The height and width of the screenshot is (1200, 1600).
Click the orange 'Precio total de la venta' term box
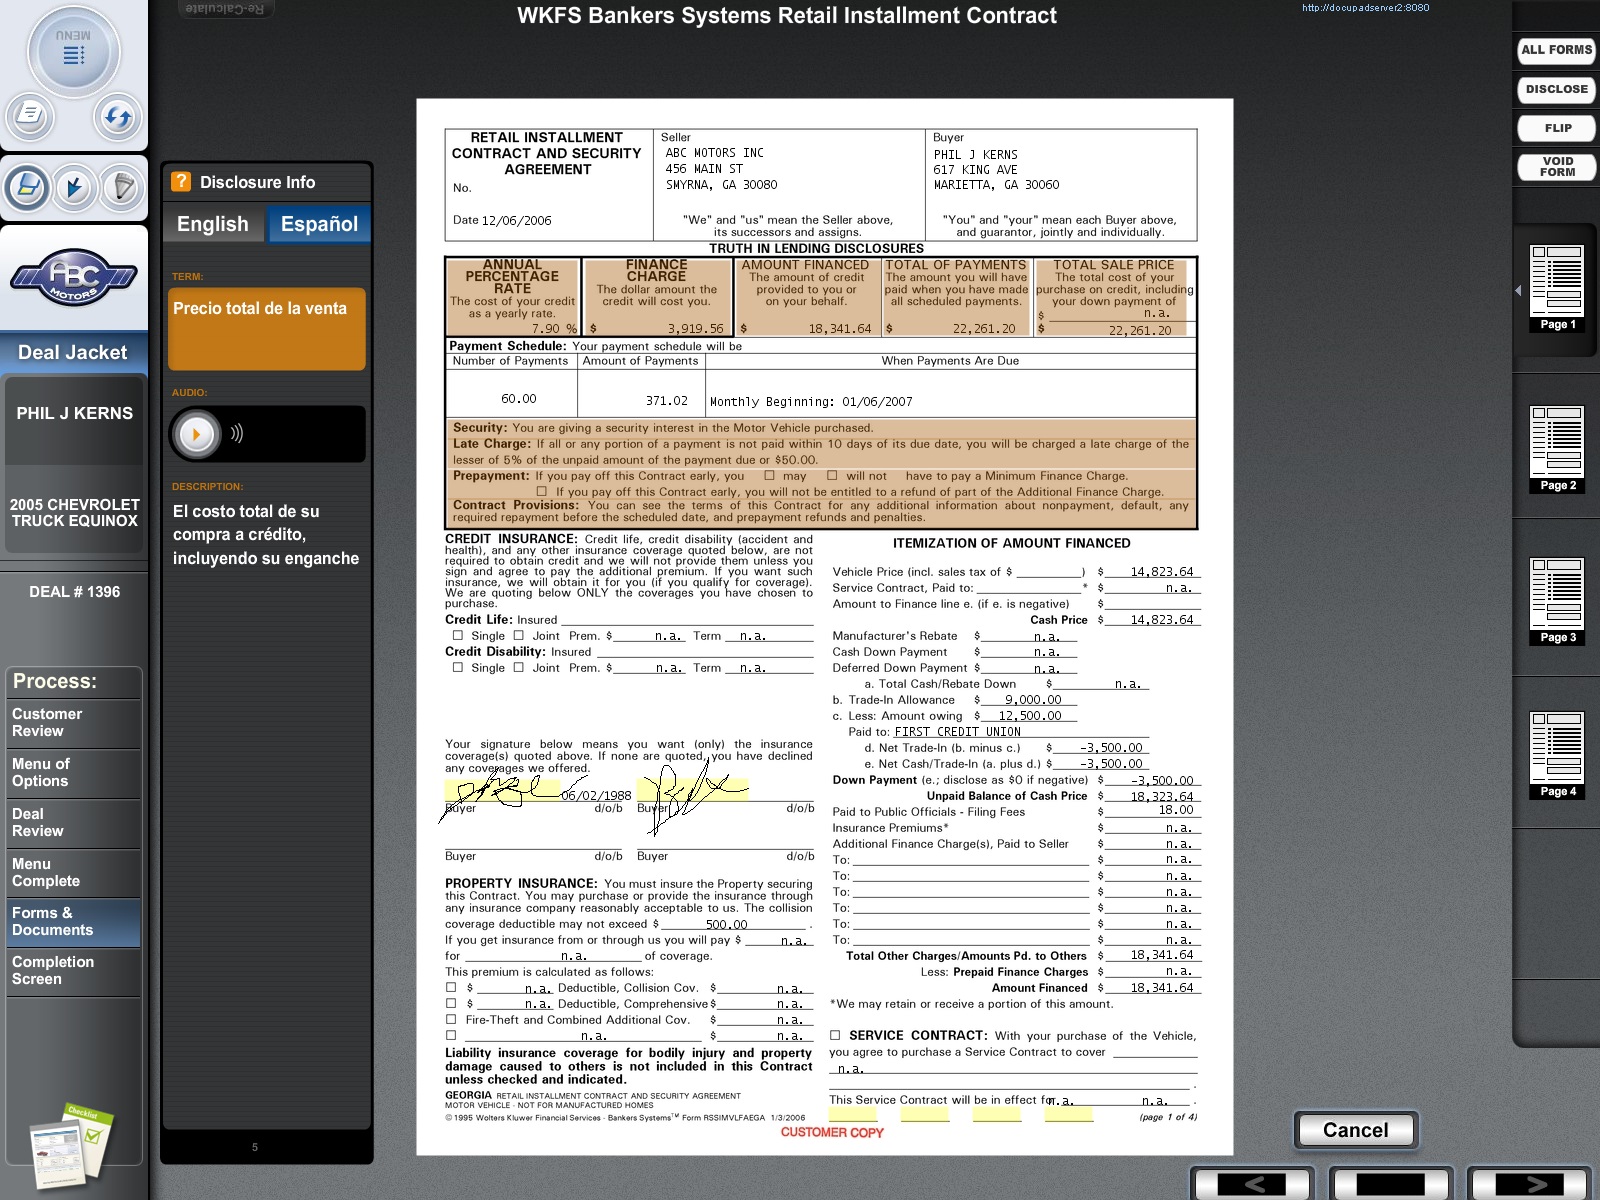pyautogui.click(x=267, y=329)
